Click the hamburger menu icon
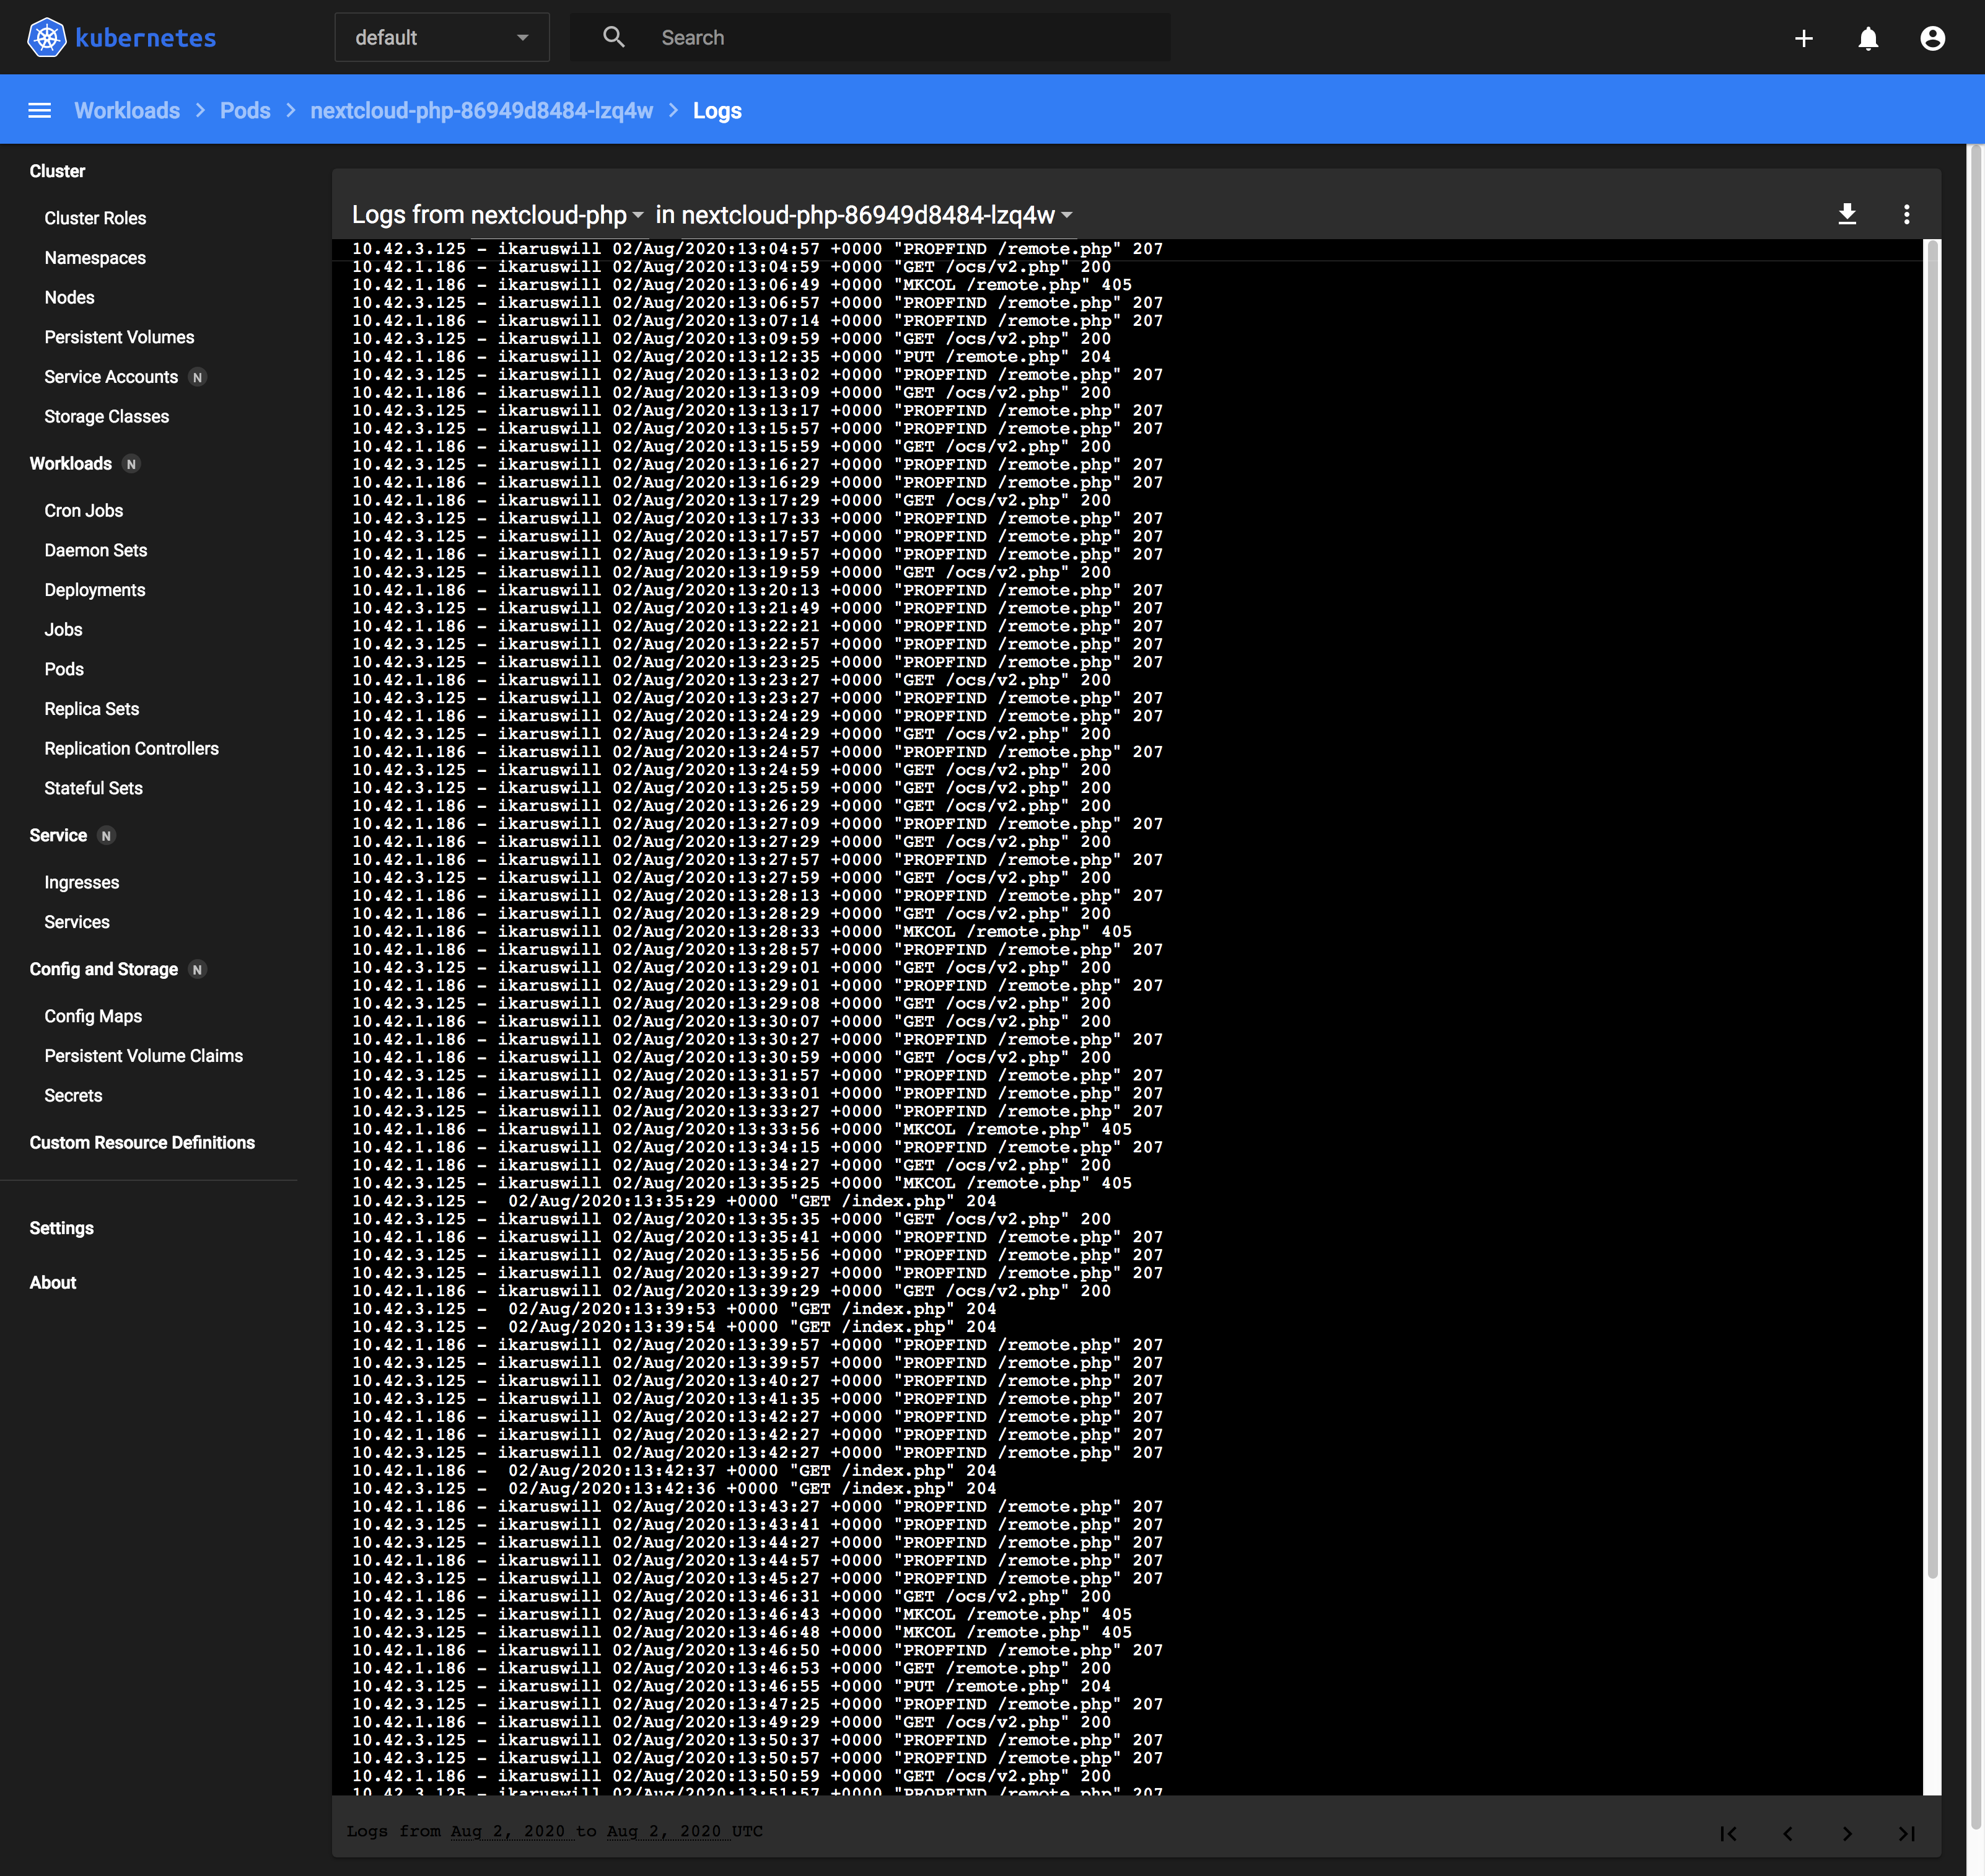 click(39, 109)
